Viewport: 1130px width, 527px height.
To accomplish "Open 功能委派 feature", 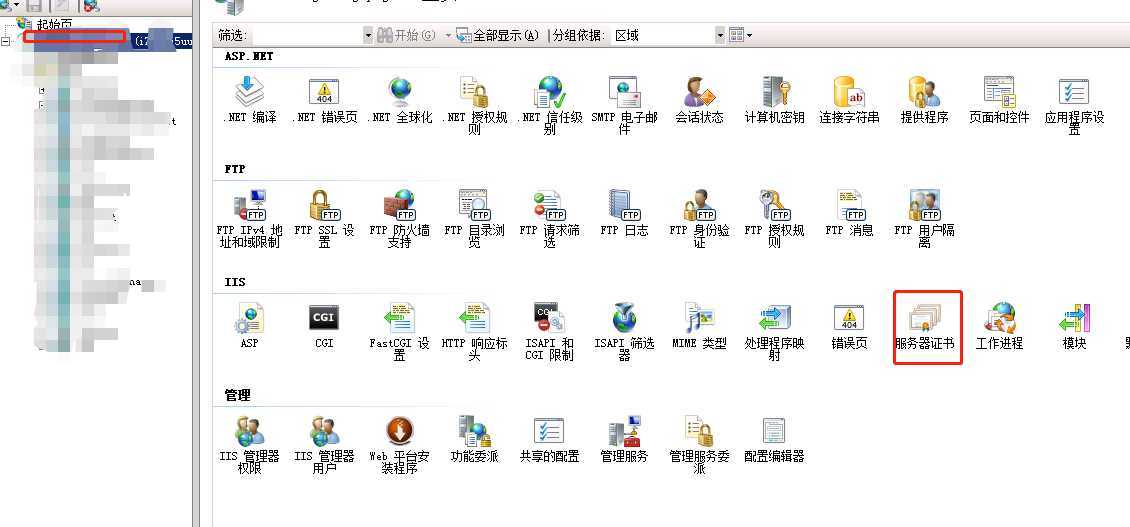I will [x=474, y=440].
